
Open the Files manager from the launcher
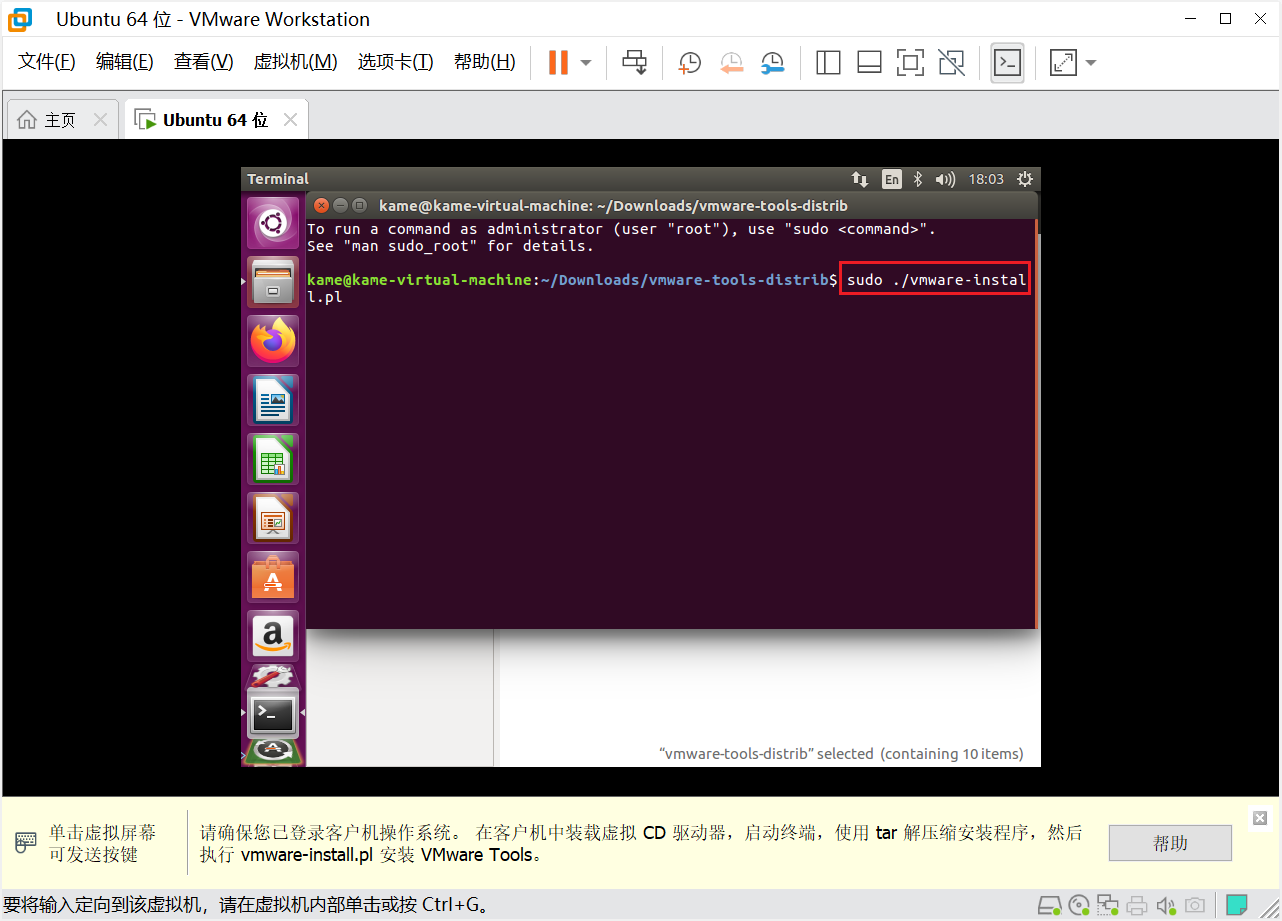click(273, 282)
